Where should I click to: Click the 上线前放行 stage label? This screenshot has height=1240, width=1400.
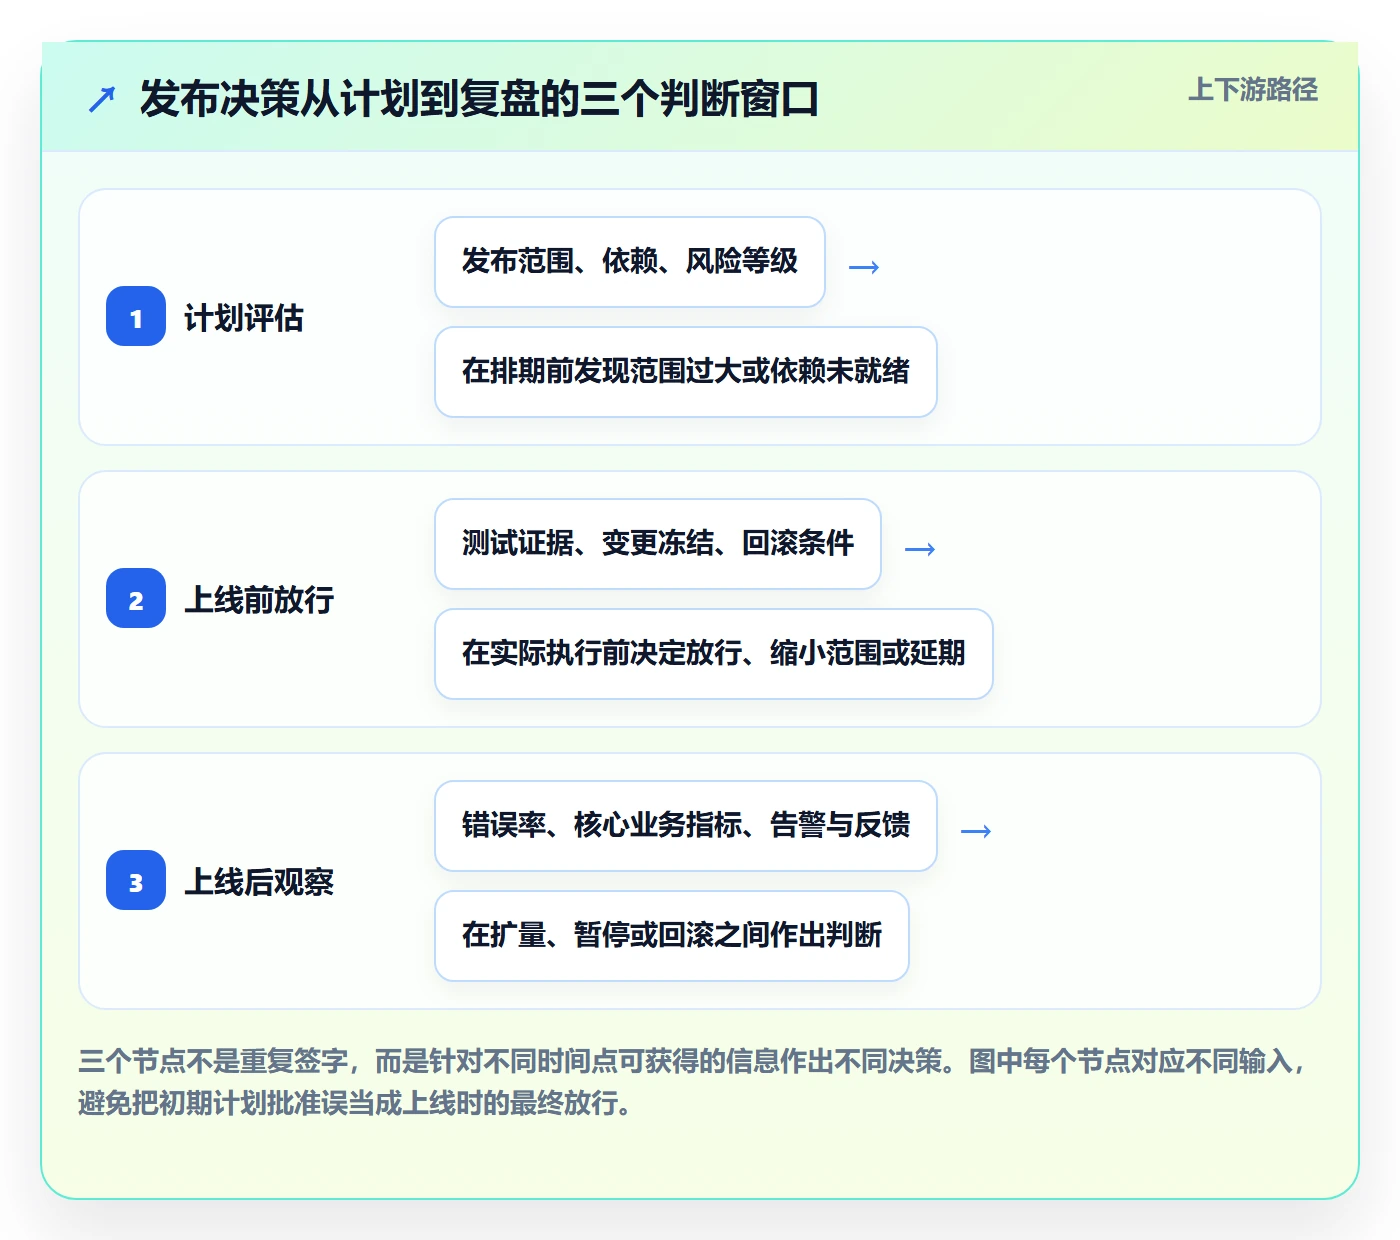pos(259,600)
